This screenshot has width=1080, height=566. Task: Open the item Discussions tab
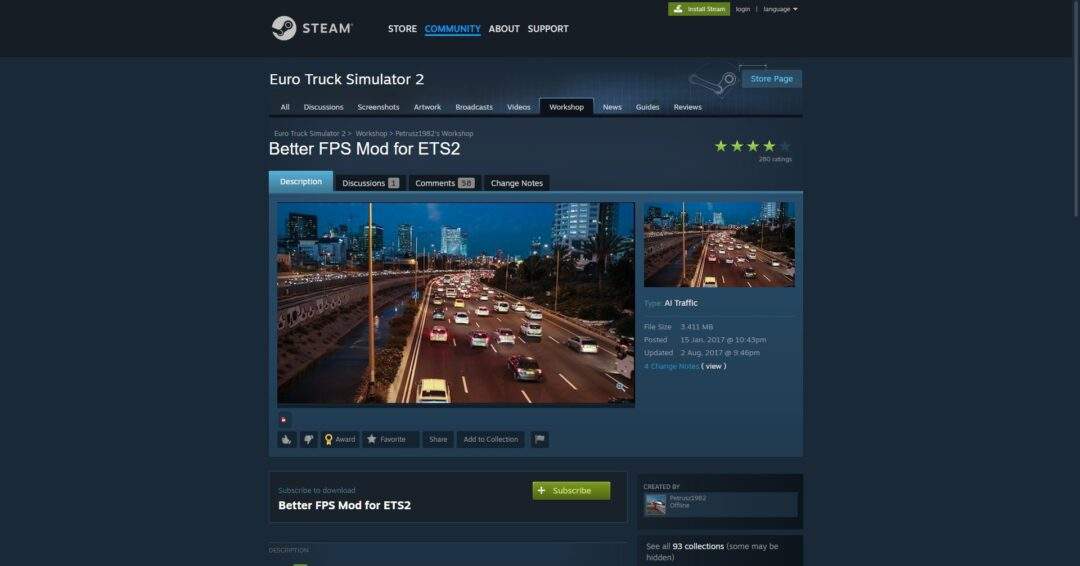[370, 183]
